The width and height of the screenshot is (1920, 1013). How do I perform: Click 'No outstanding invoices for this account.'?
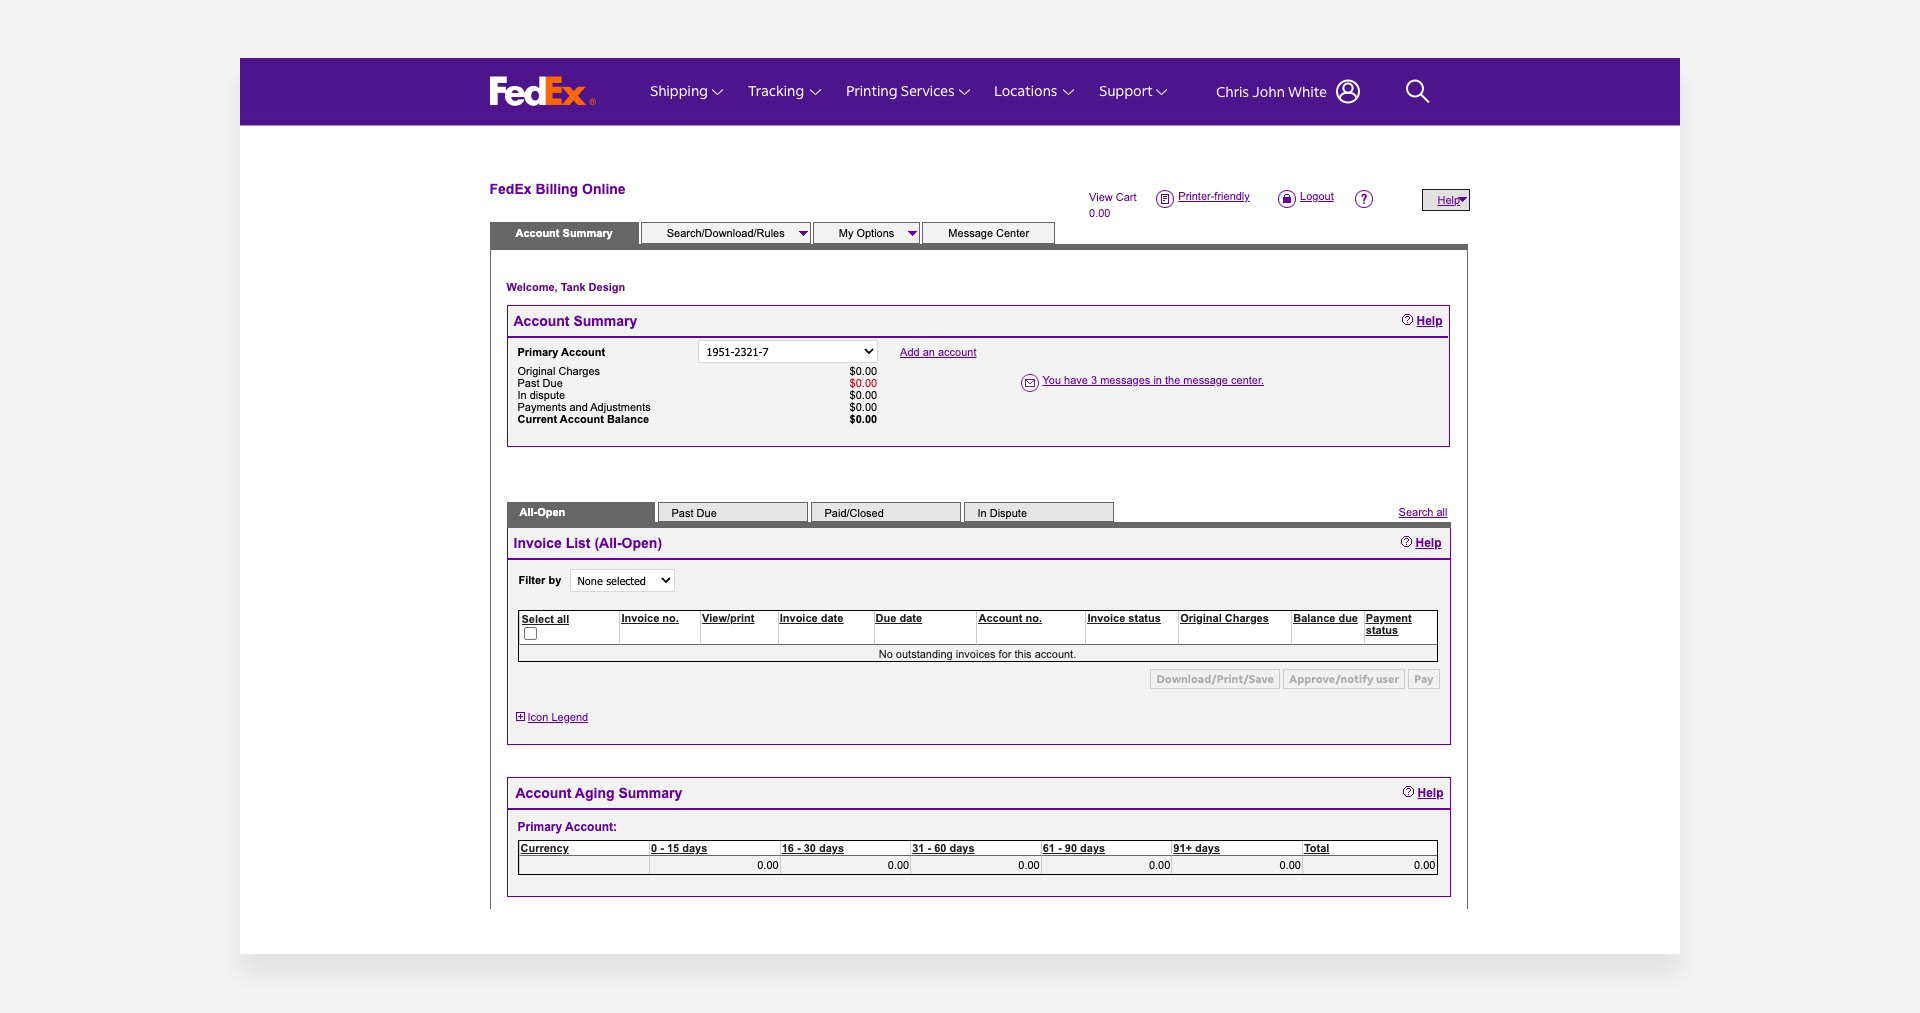(x=977, y=654)
